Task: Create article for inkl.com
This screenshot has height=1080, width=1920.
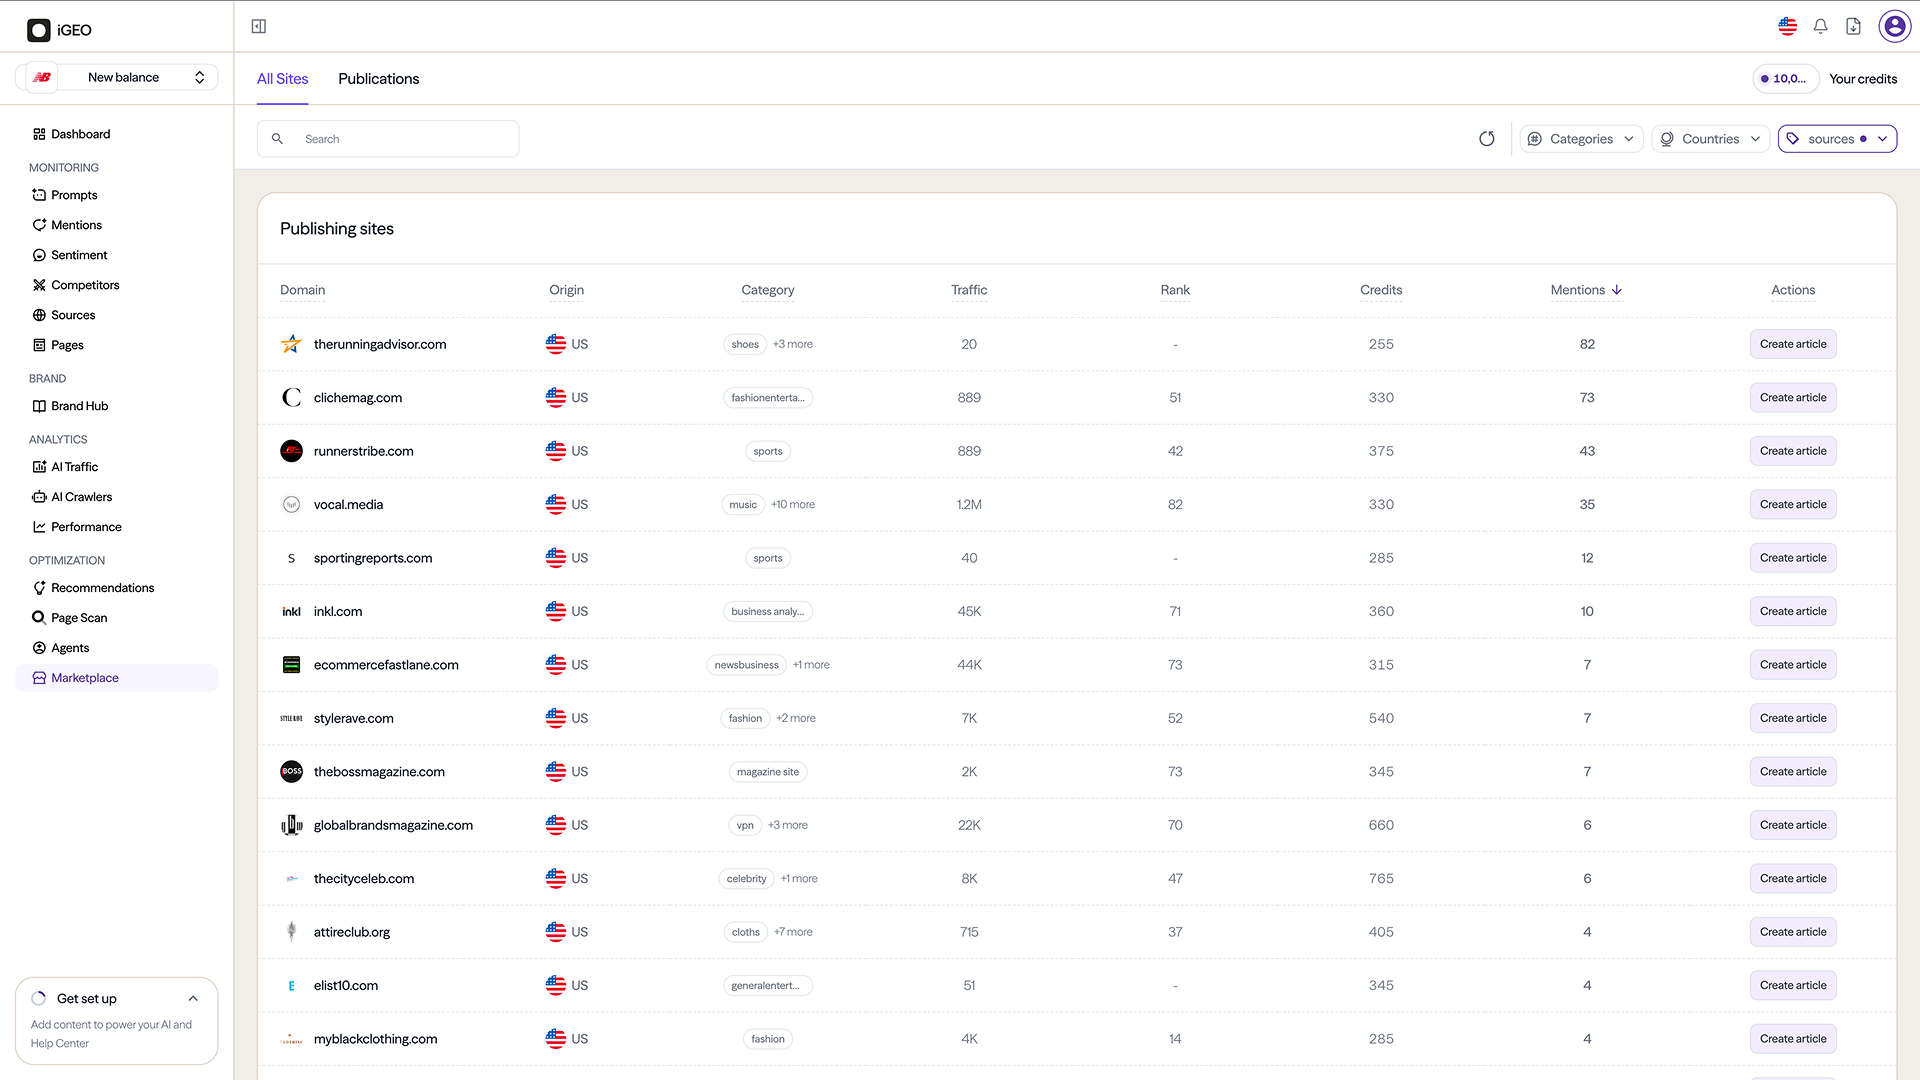Action: [x=1793, y=612]
